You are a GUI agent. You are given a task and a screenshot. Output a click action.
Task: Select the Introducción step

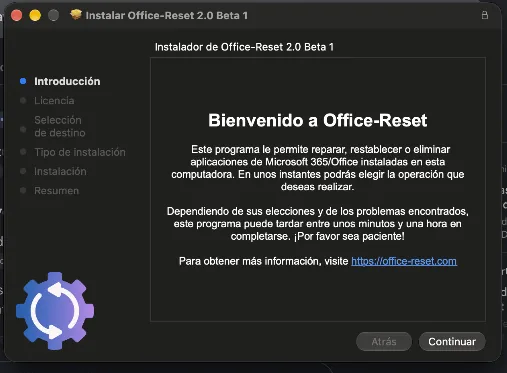[67, 81]
